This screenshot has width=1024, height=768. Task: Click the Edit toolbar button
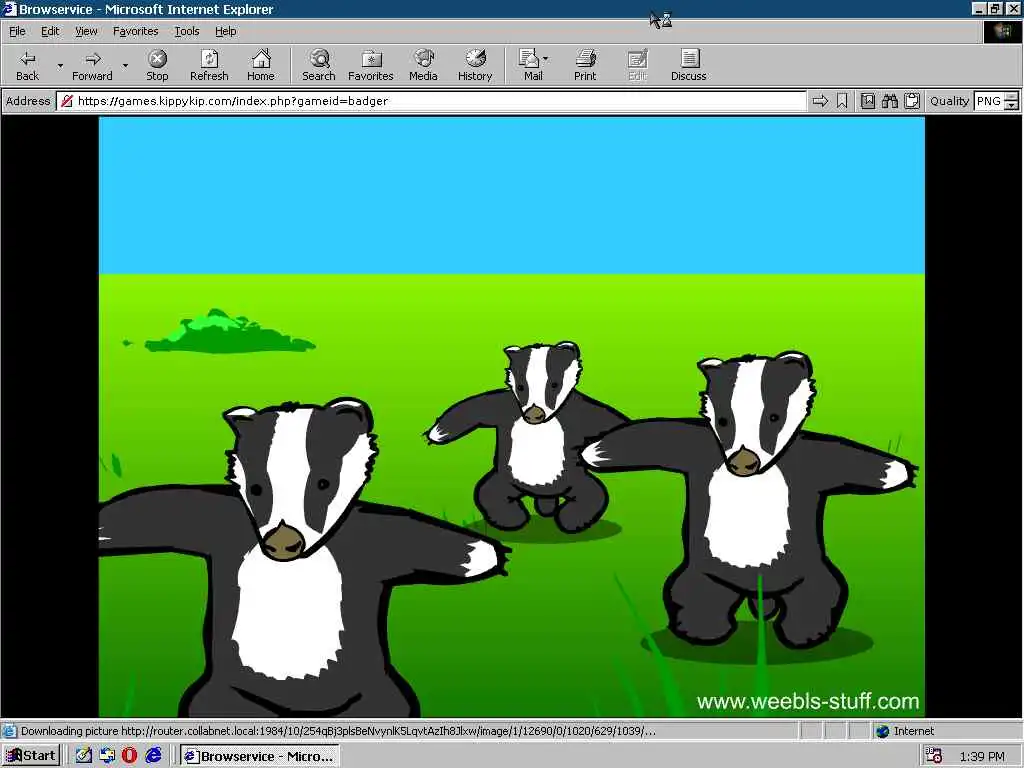(x=637, y=65)
